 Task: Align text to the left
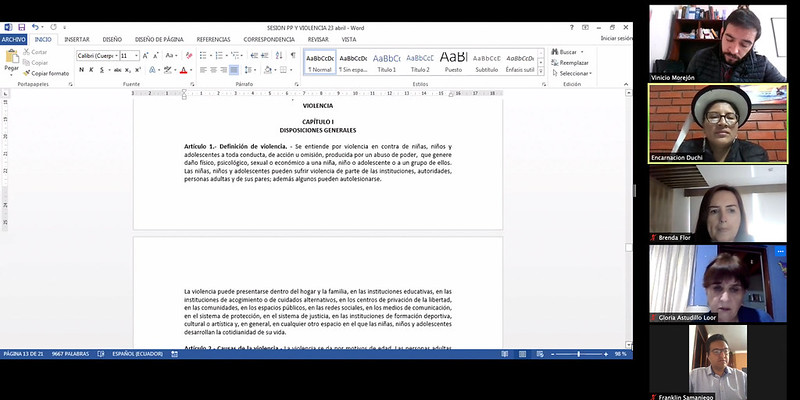(203, 70)
